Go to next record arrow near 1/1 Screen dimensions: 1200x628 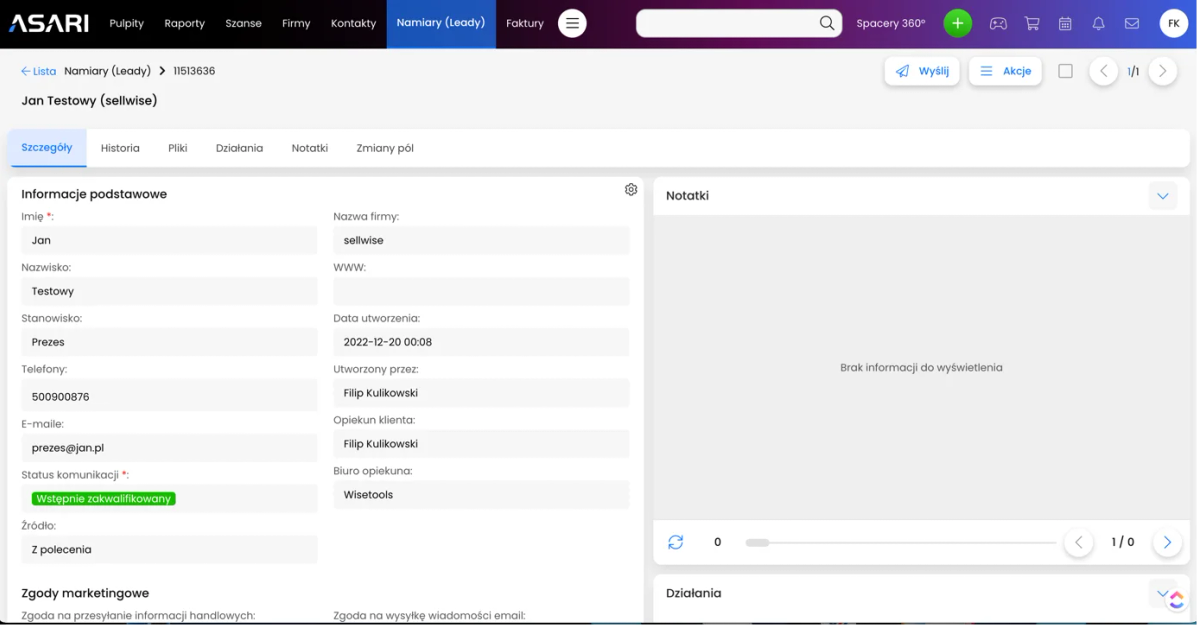tap(1162, 71)
